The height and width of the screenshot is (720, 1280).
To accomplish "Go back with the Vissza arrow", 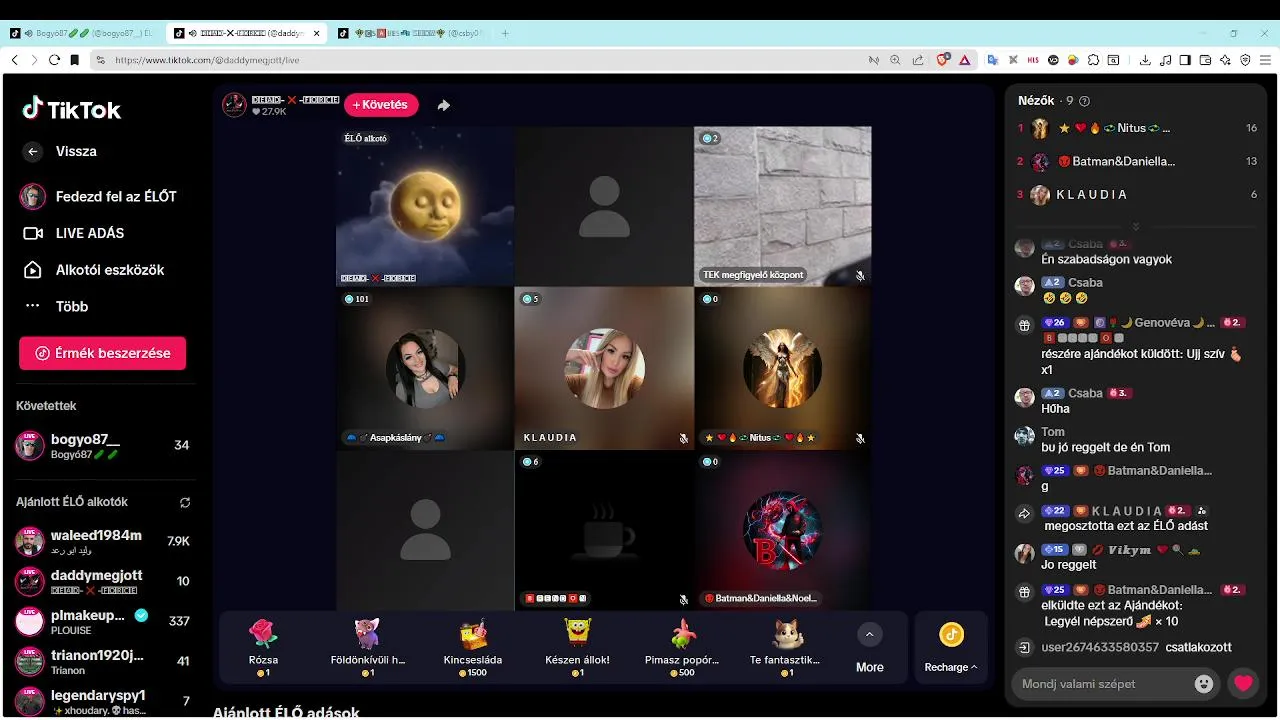I will [x=33, y=152].
